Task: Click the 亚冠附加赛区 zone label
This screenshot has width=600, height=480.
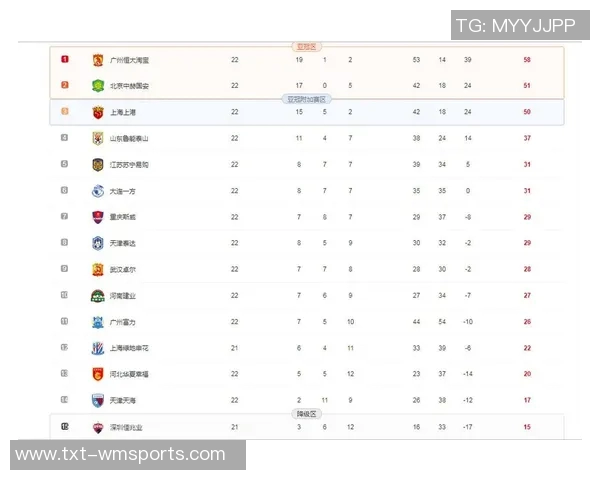Action: (x=304, y=99)
